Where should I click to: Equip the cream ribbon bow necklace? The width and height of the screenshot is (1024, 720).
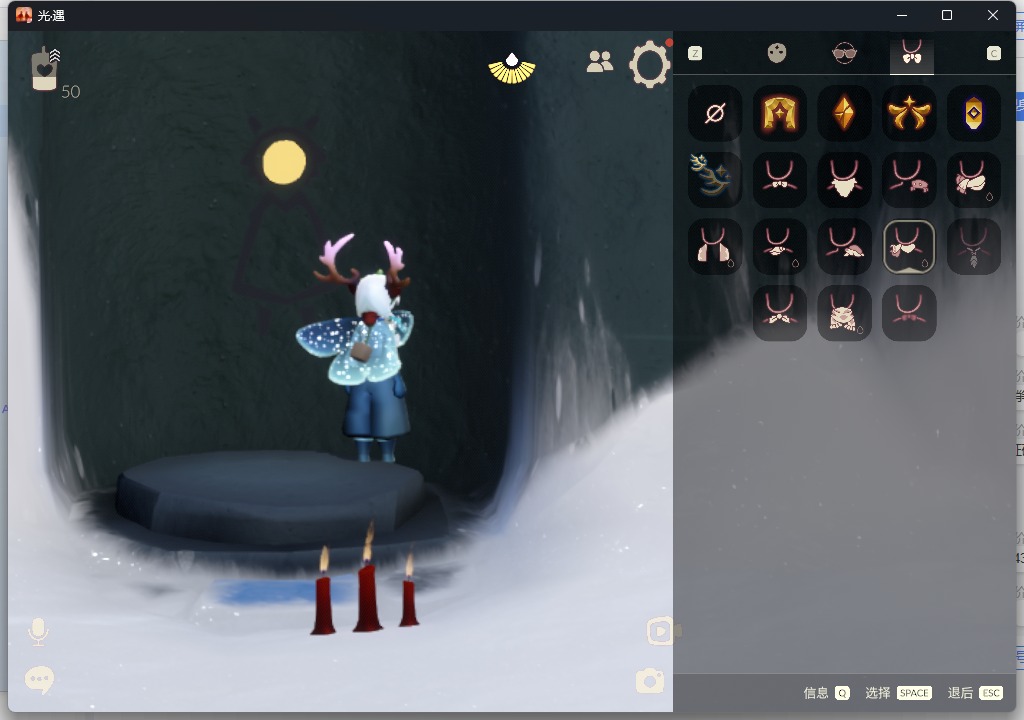780,313
